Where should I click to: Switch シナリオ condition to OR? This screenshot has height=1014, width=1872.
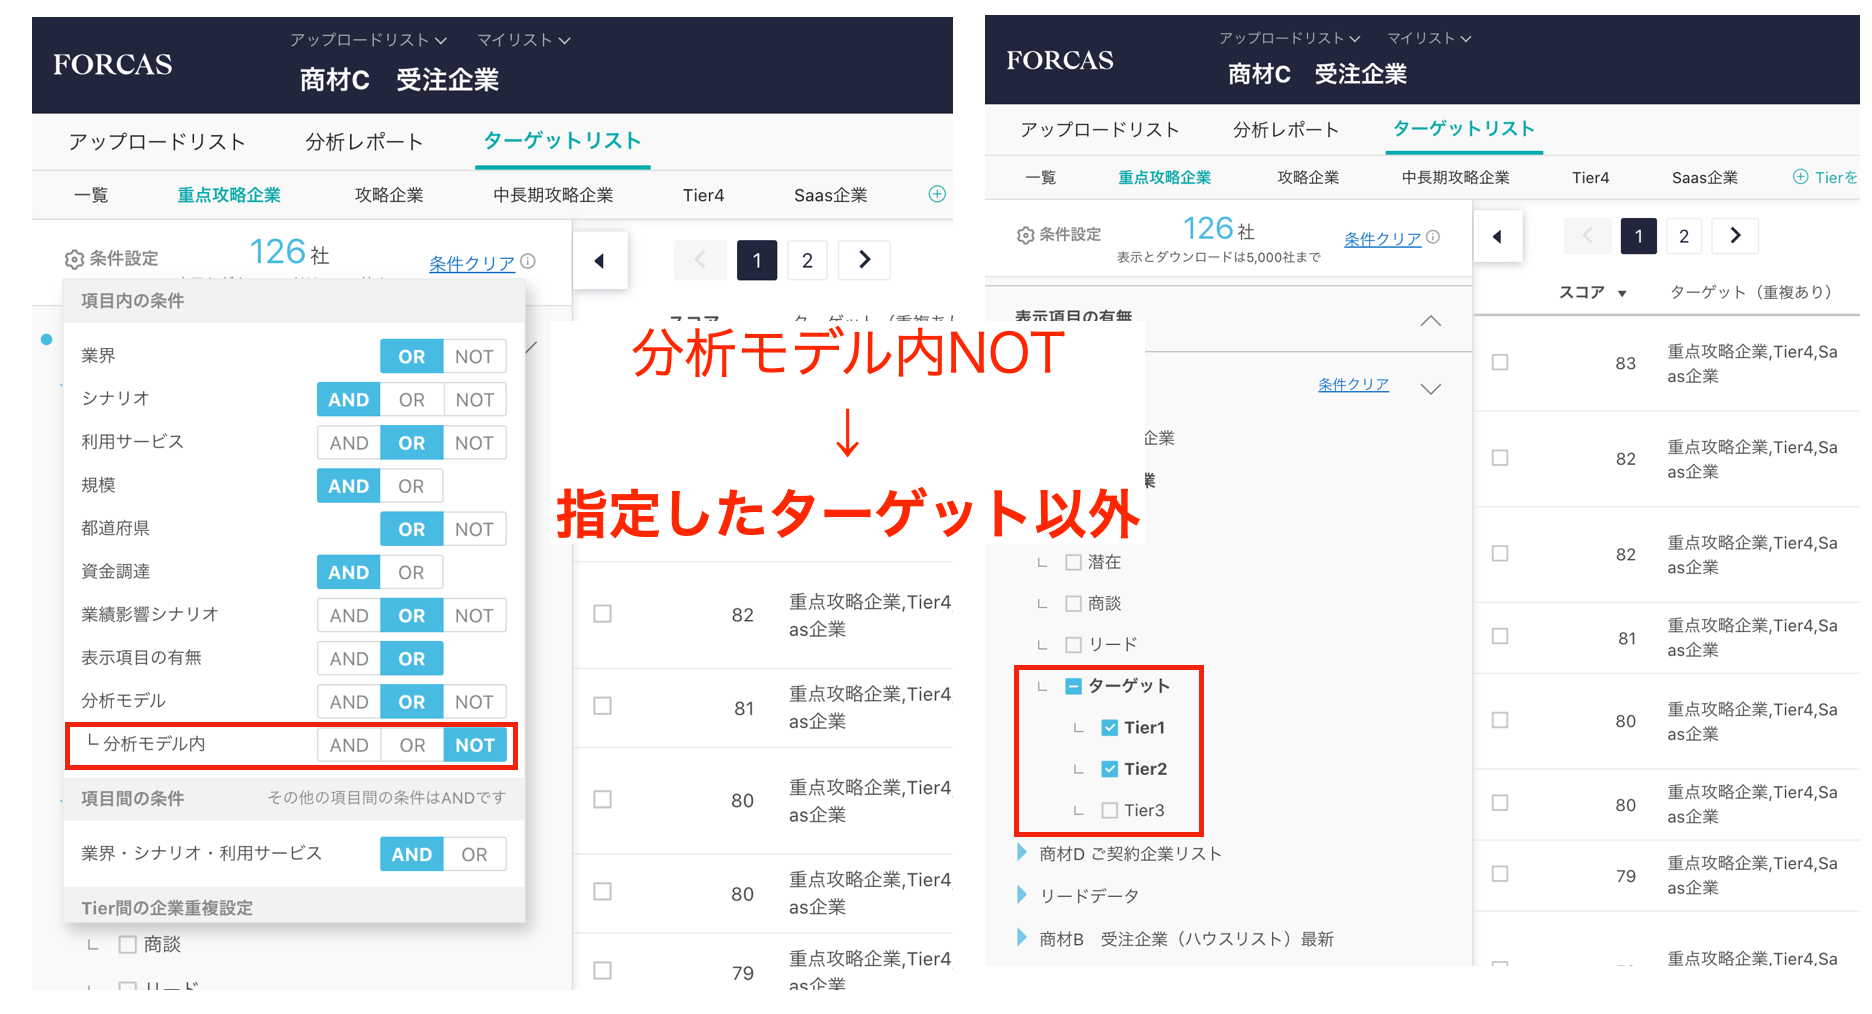(x=411, y=400)
